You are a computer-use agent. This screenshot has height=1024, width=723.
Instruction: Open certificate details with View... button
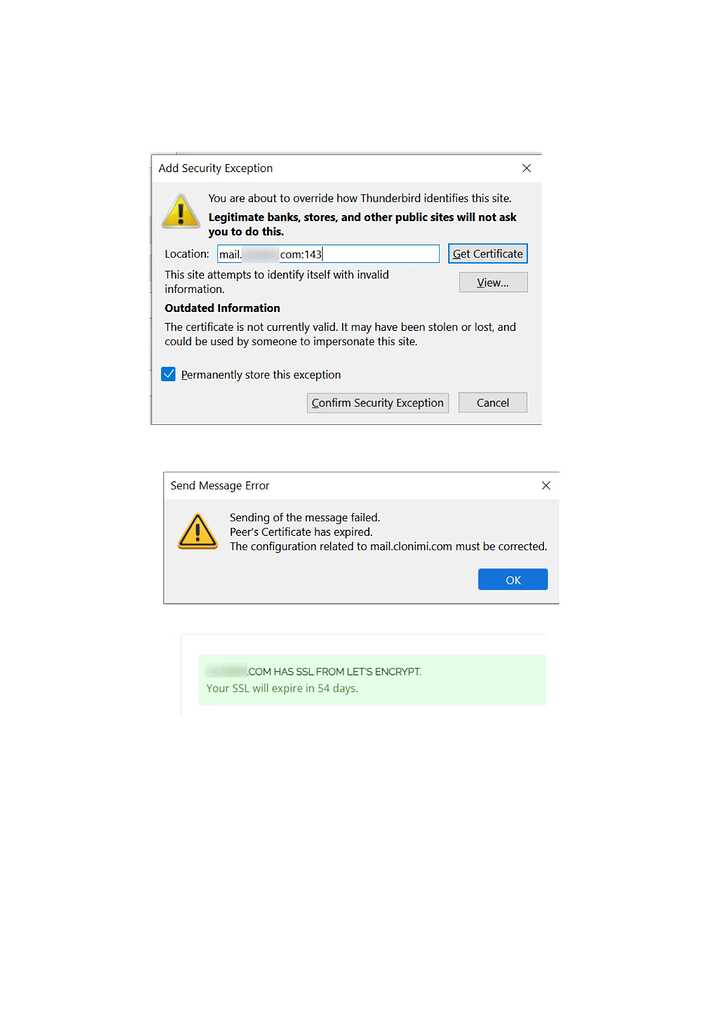pos(493,282)
